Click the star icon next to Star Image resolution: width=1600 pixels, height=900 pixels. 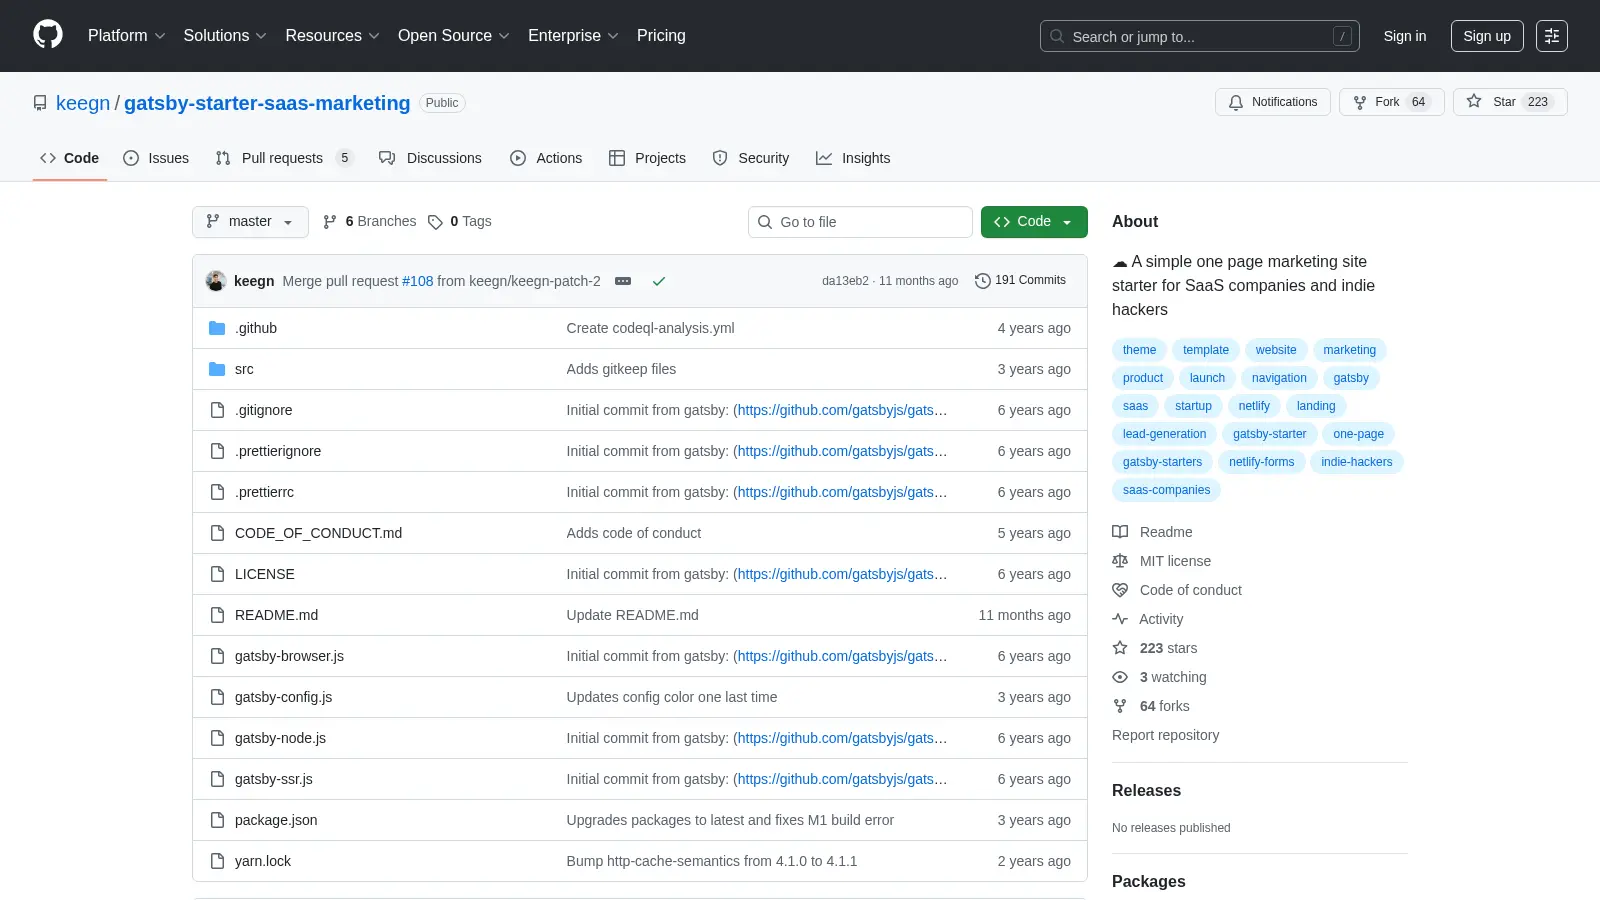pos(1474,101)
